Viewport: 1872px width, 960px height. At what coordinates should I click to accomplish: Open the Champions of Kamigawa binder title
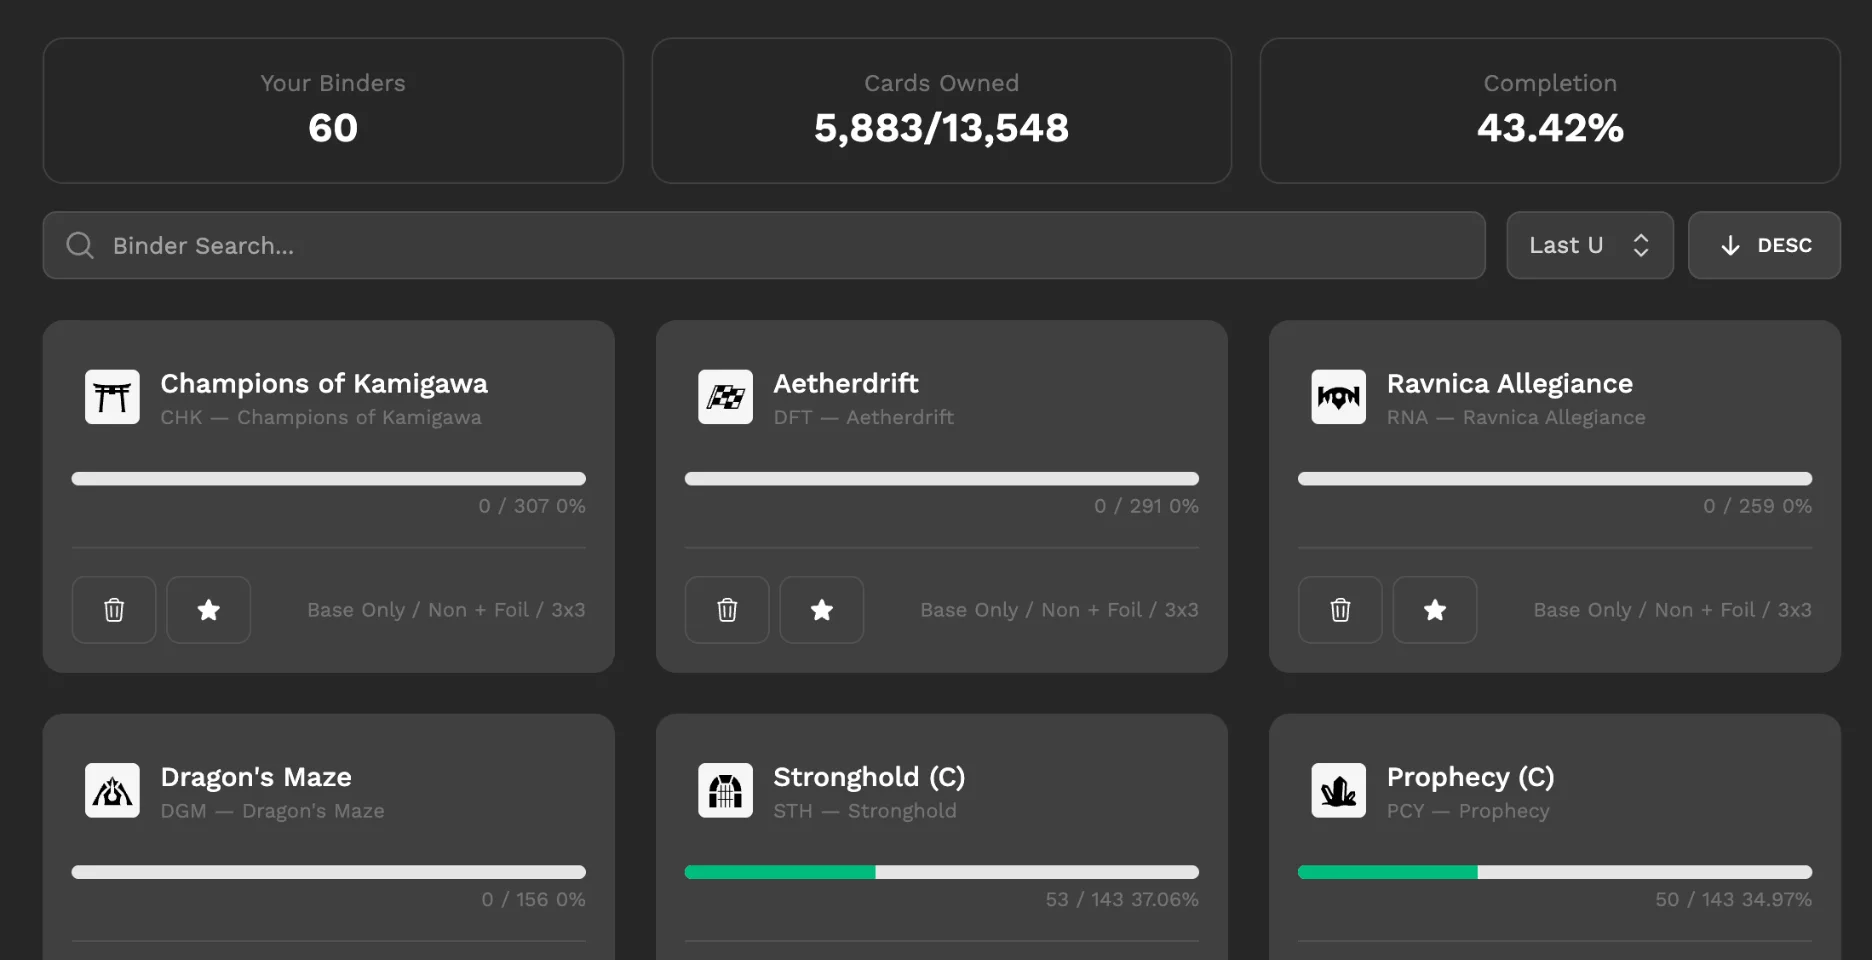pos(324,384)
